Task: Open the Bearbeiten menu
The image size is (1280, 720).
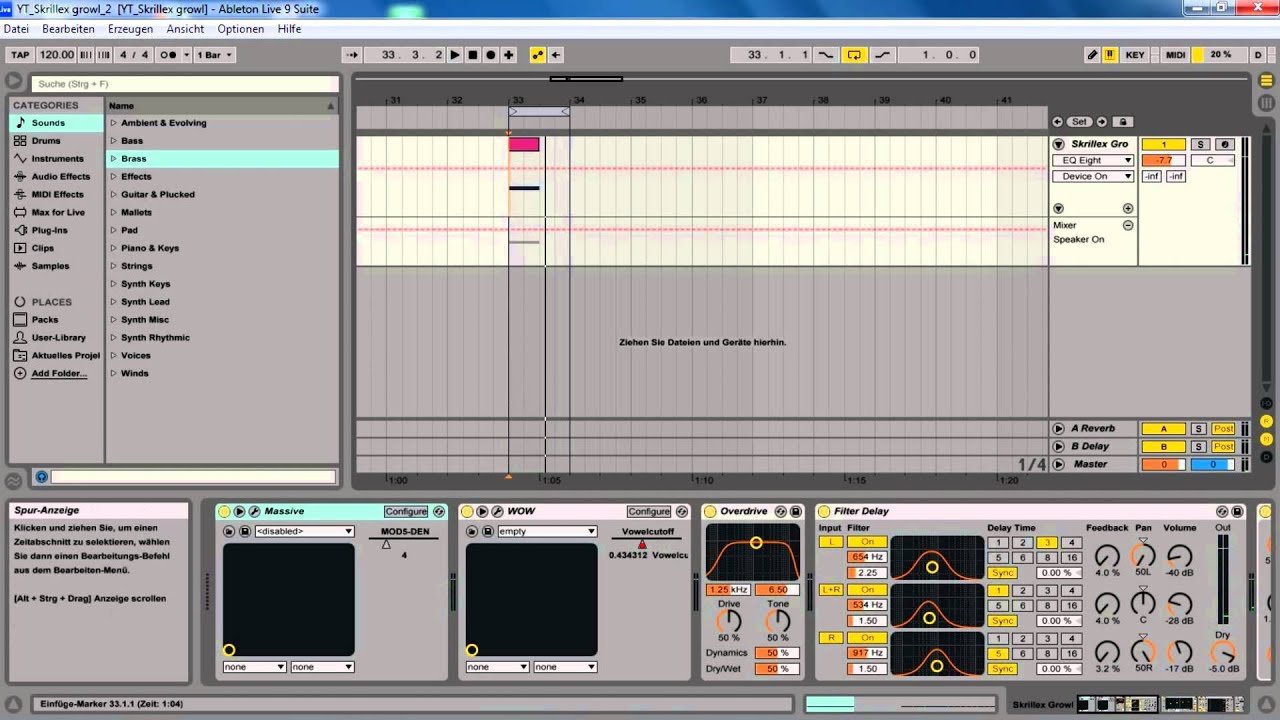Action: coord(68,29)
